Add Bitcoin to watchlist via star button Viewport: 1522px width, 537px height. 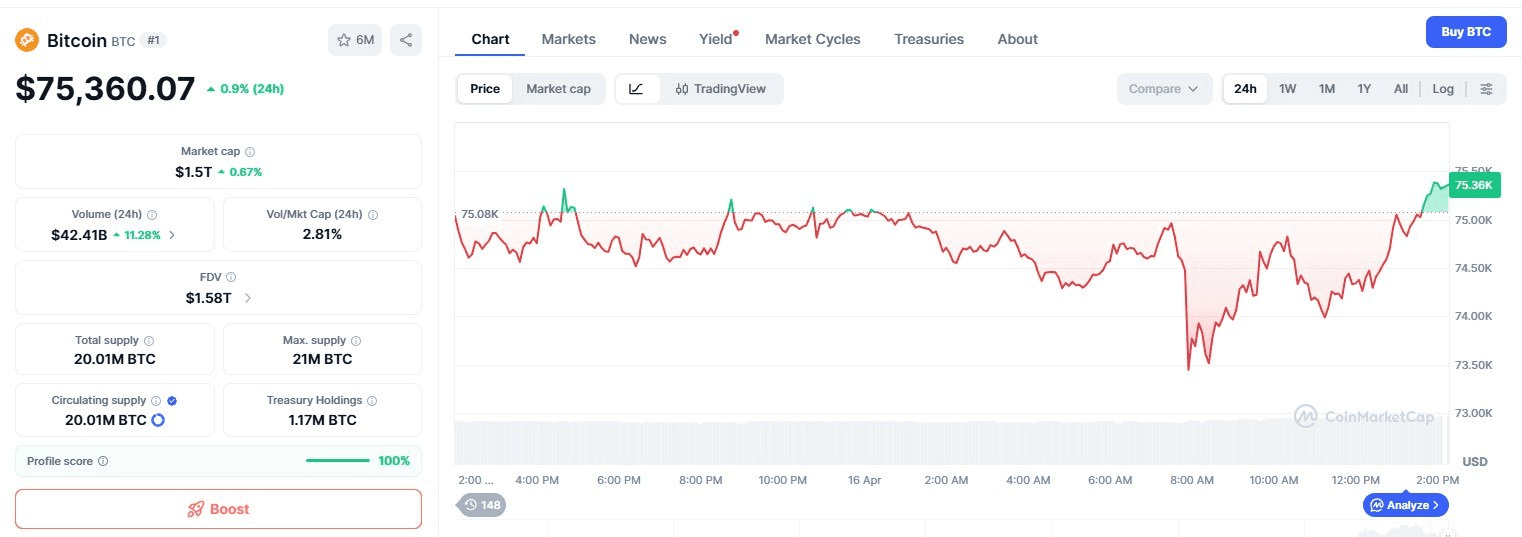355,40
